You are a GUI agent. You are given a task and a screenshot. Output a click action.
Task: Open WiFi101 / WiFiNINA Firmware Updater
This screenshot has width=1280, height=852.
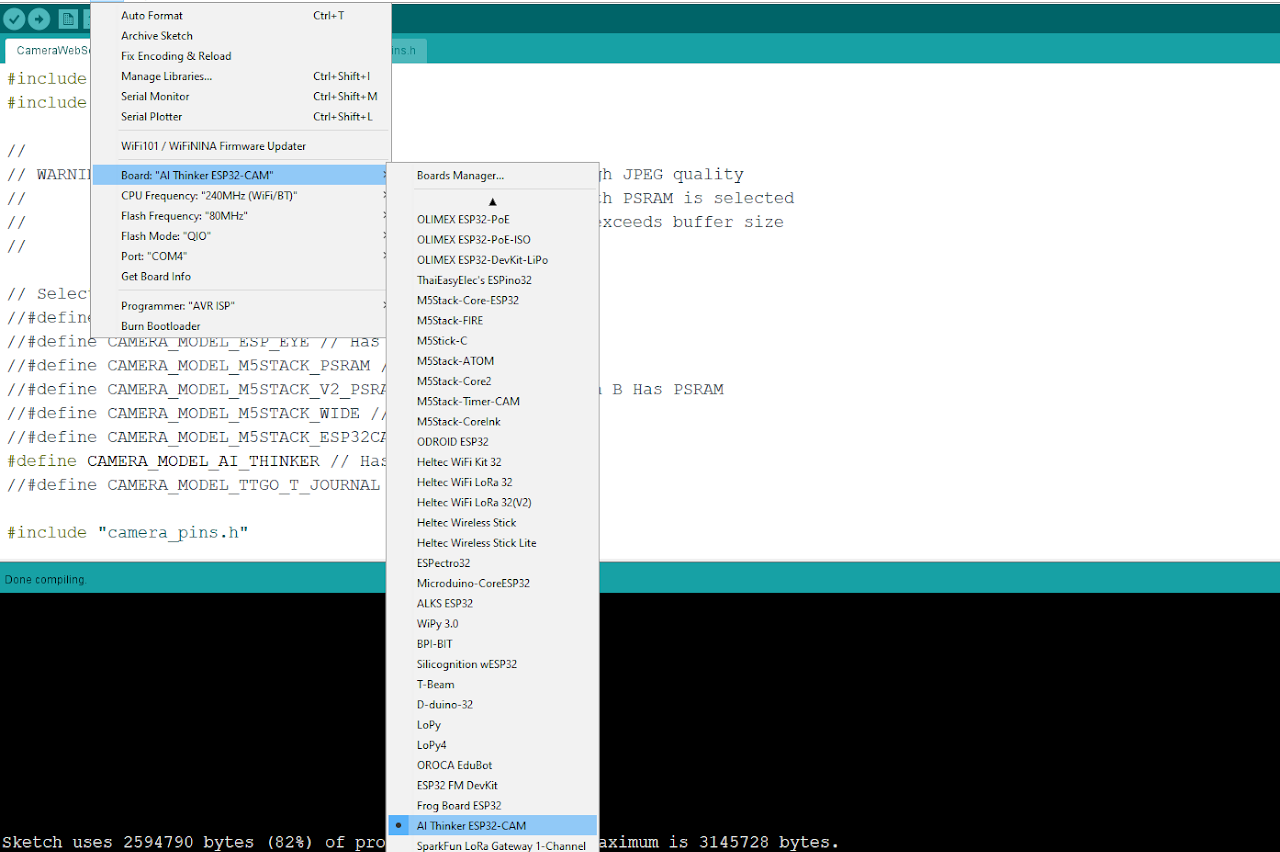coord(240,146)
